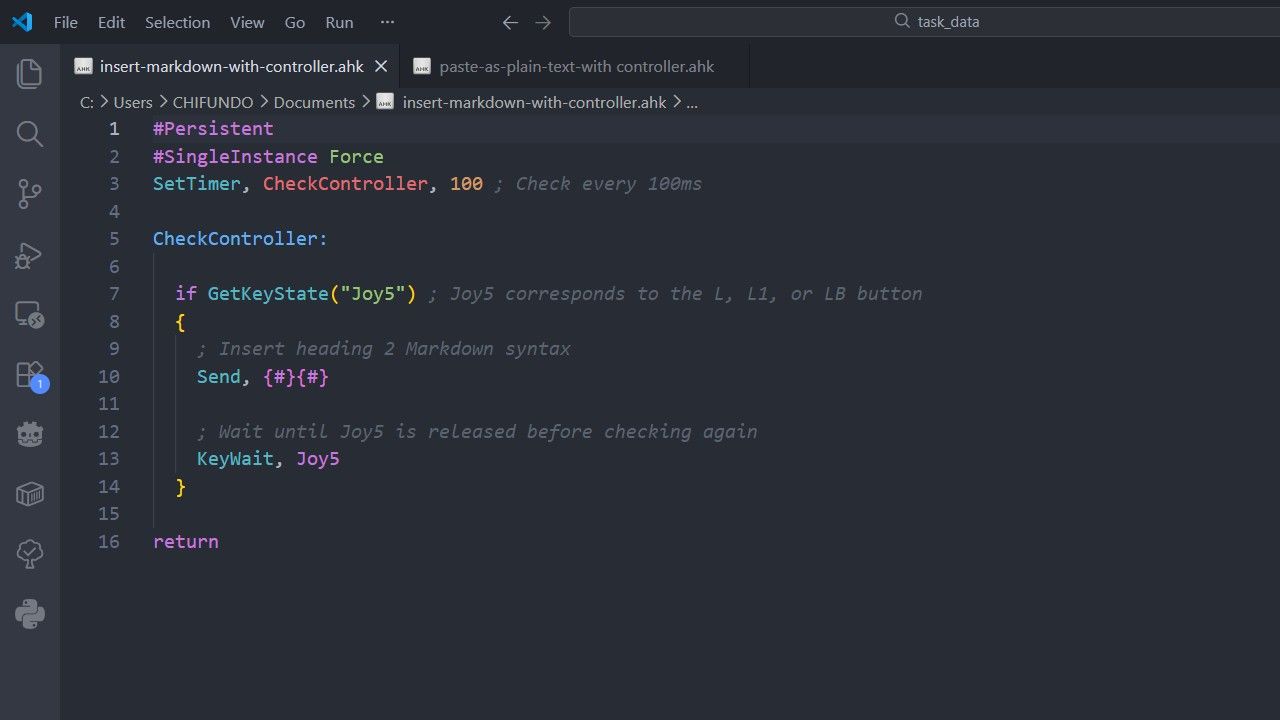The height and width of the screenshot is (720, 1280).
Task: Open the View menu
Action: (247, 22)
